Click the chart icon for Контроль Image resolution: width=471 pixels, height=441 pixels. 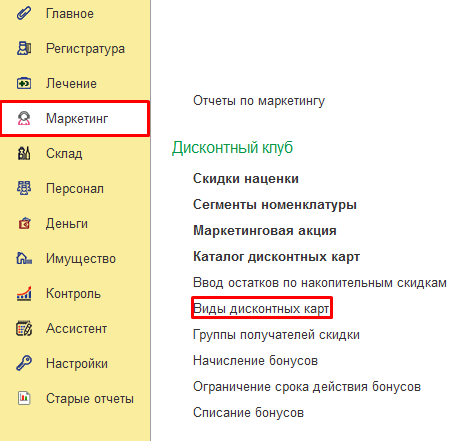pos(24,293)
